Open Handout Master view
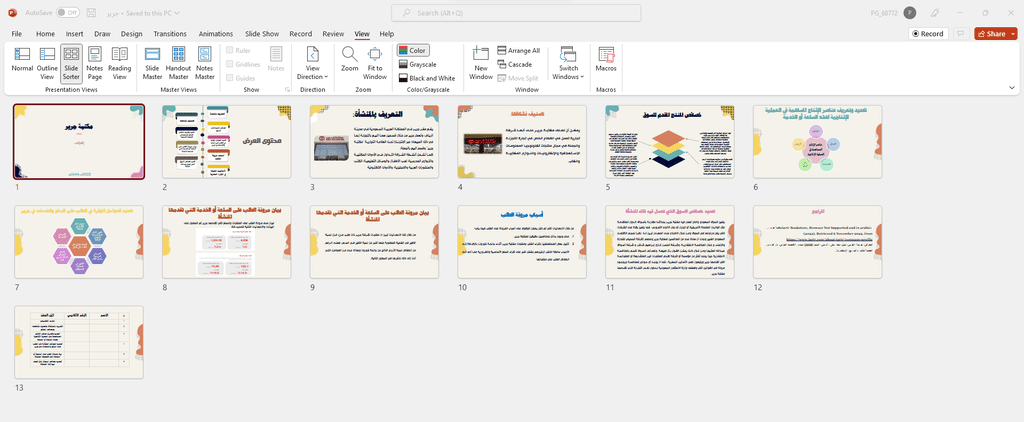 (178, 63)
